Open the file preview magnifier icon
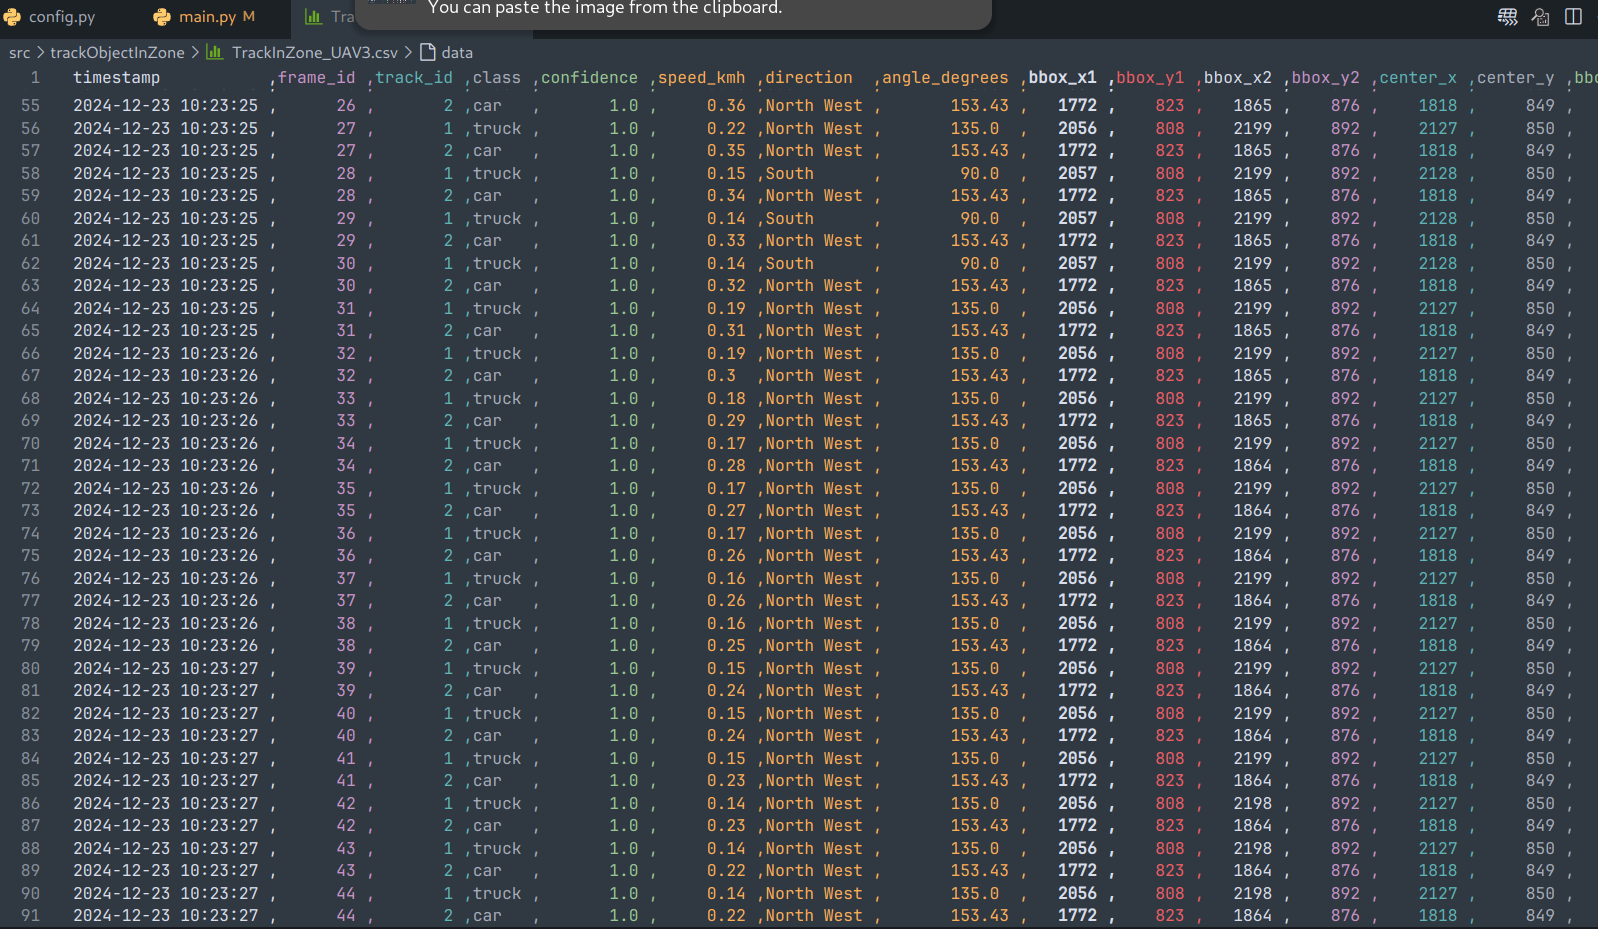Screen dimensions: 1598x929 1540,17
